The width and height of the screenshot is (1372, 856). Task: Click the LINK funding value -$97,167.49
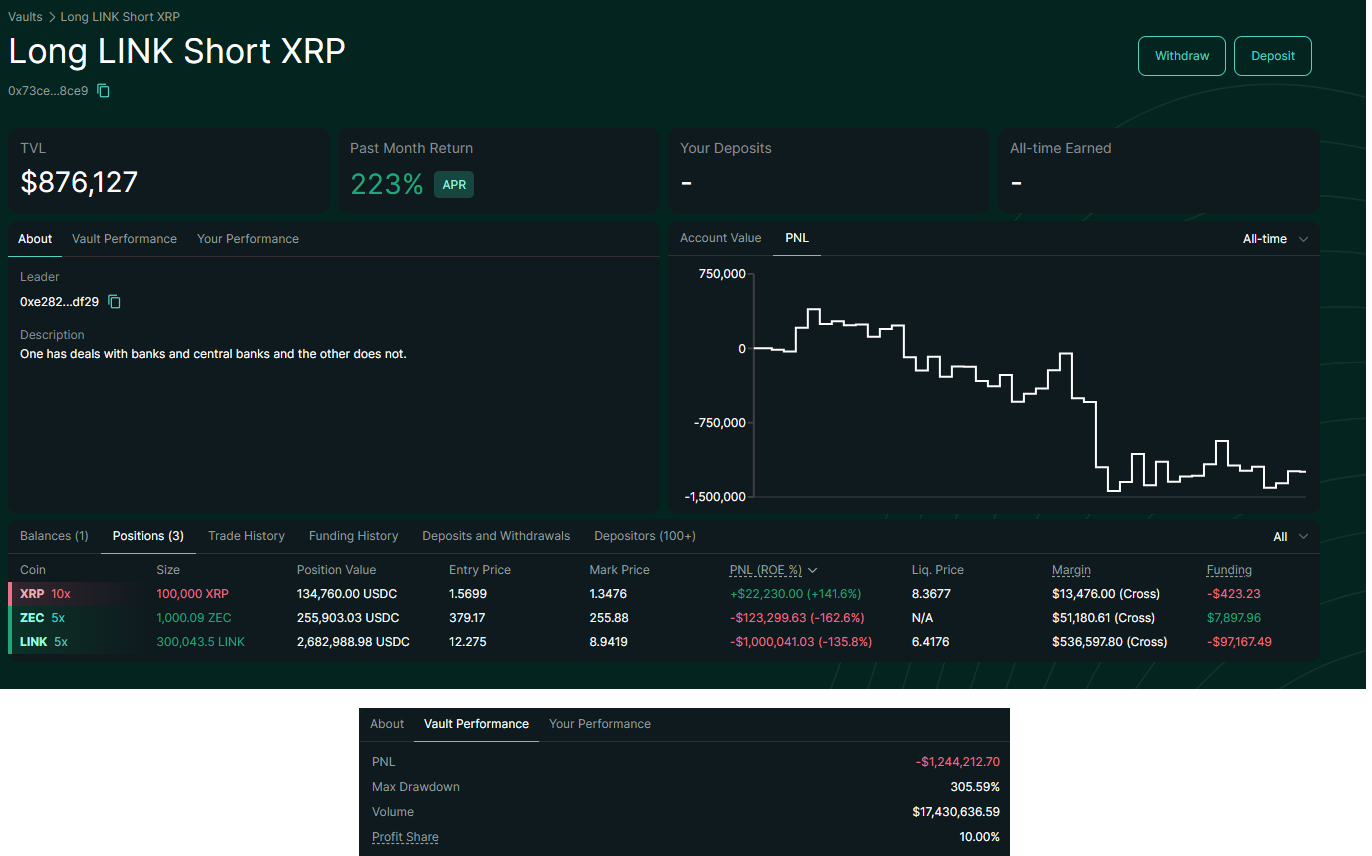(x=1239, y=642)
